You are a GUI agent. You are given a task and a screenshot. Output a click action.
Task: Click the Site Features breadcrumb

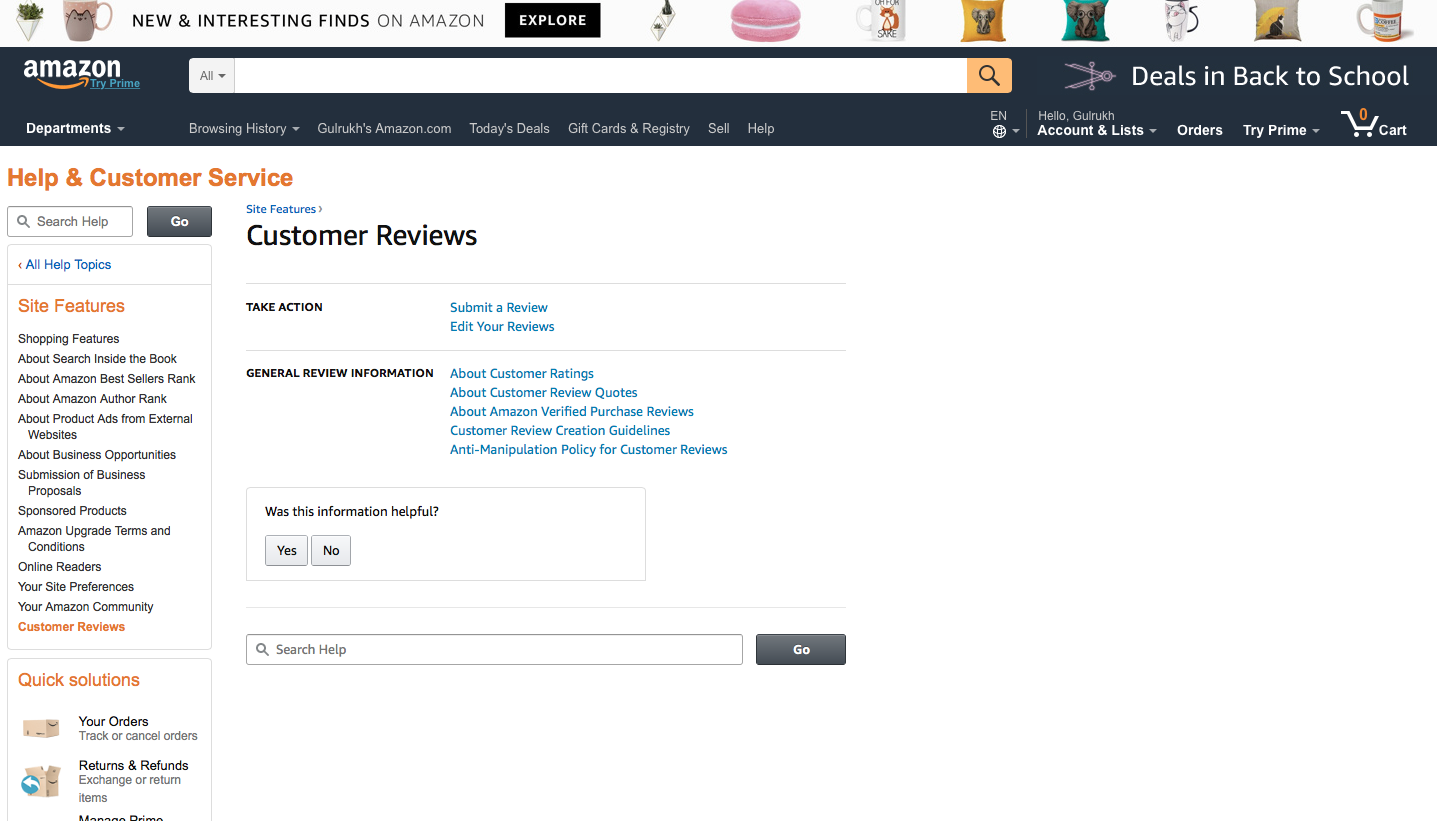(281, 209)
